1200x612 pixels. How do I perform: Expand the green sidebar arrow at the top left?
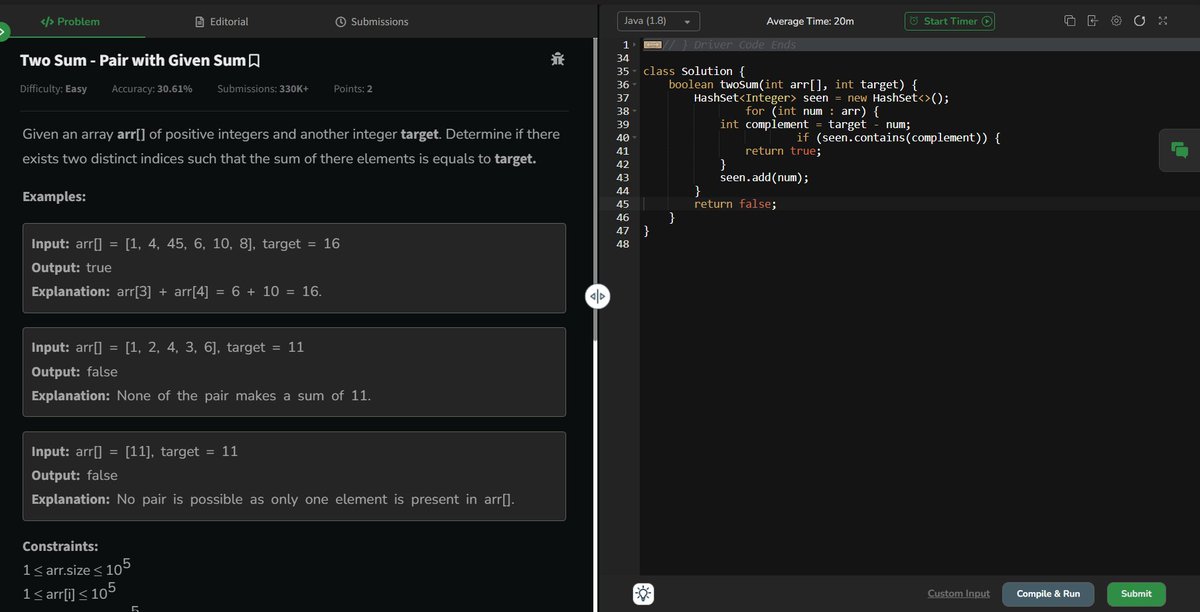point(3,32)
